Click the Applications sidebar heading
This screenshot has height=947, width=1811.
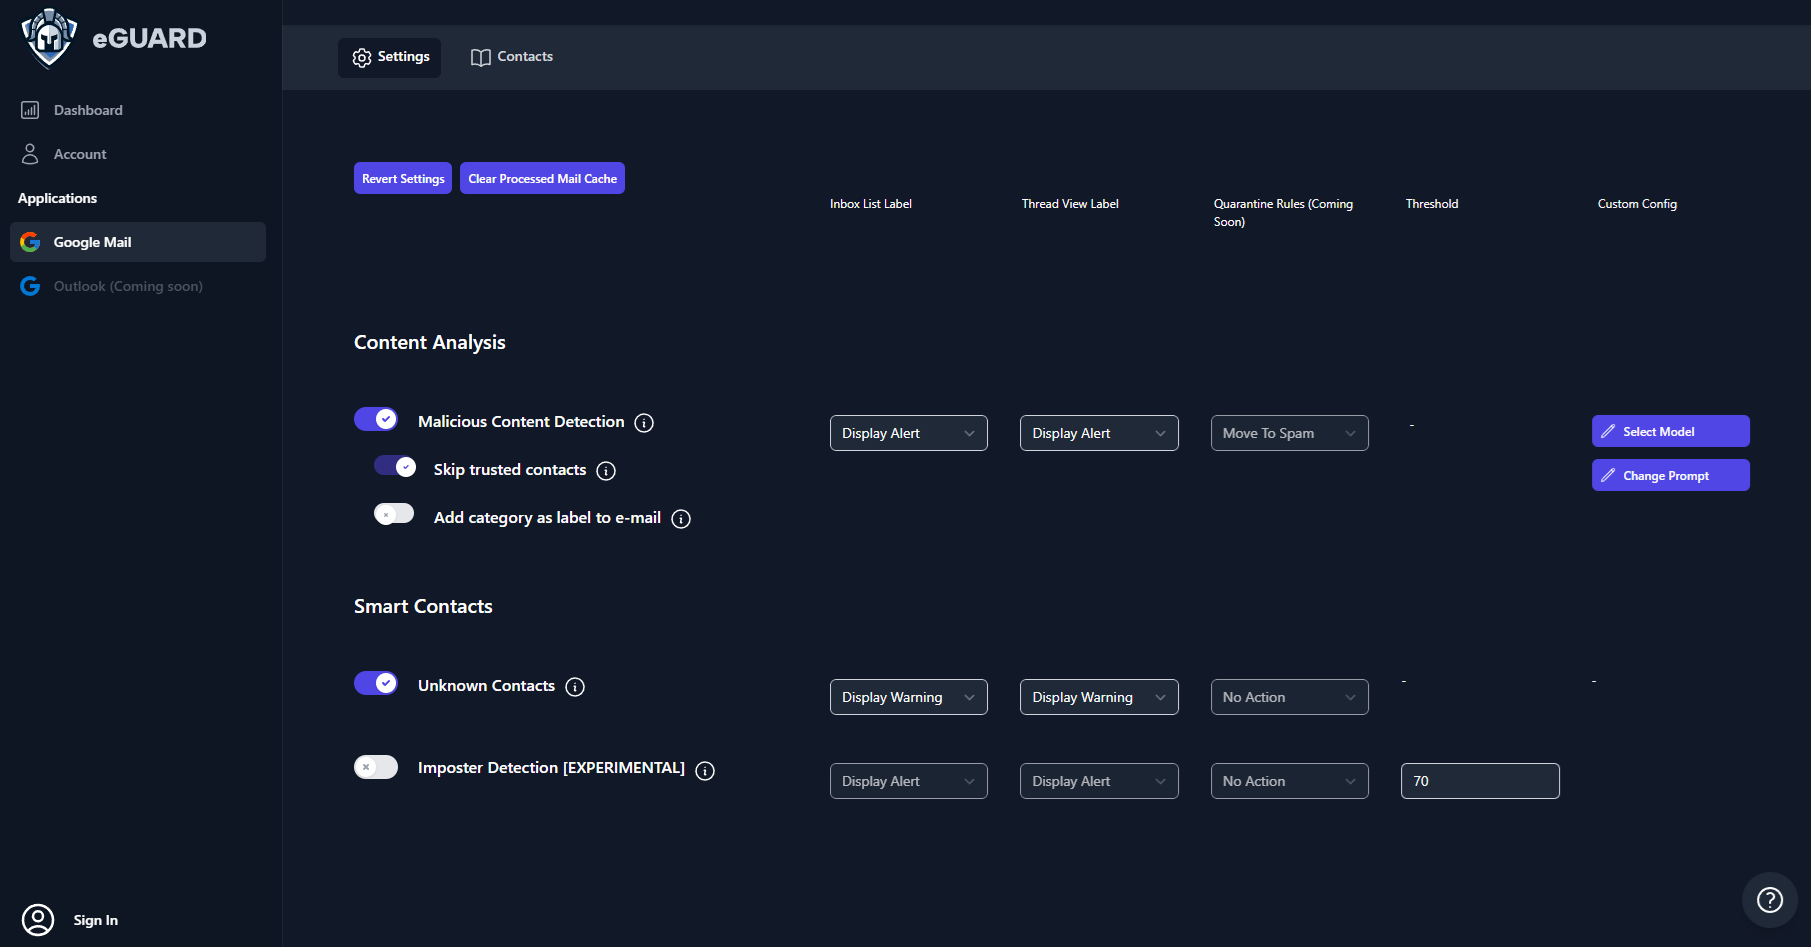(x=57, y=198)
